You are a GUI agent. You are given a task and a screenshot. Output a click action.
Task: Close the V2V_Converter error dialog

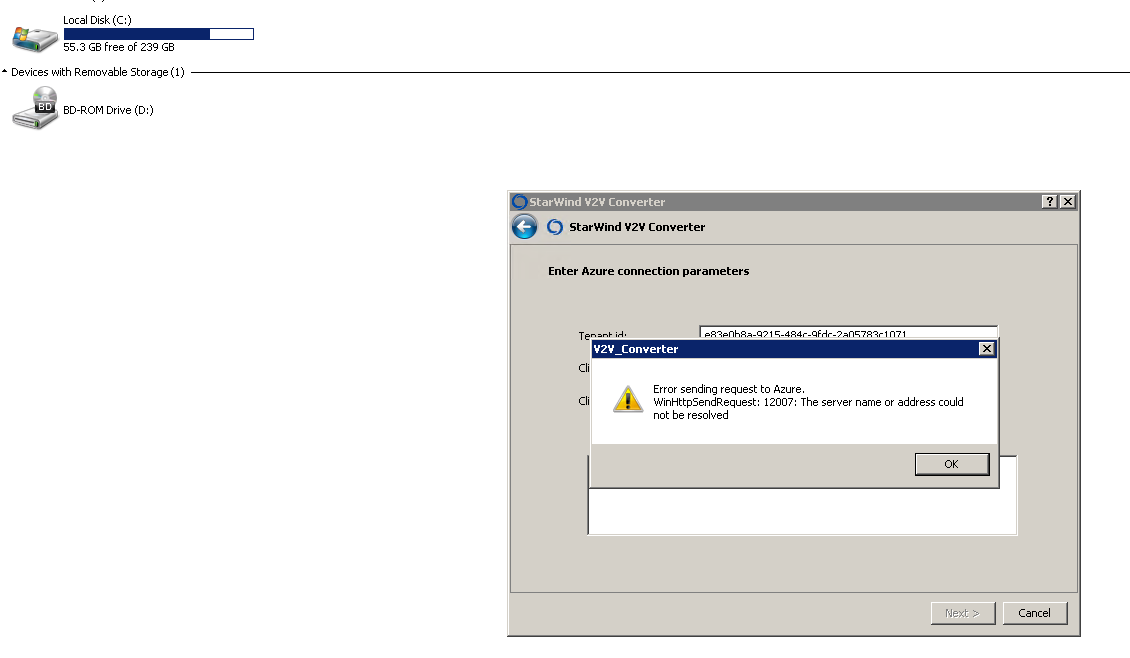(x=987, y=349)
